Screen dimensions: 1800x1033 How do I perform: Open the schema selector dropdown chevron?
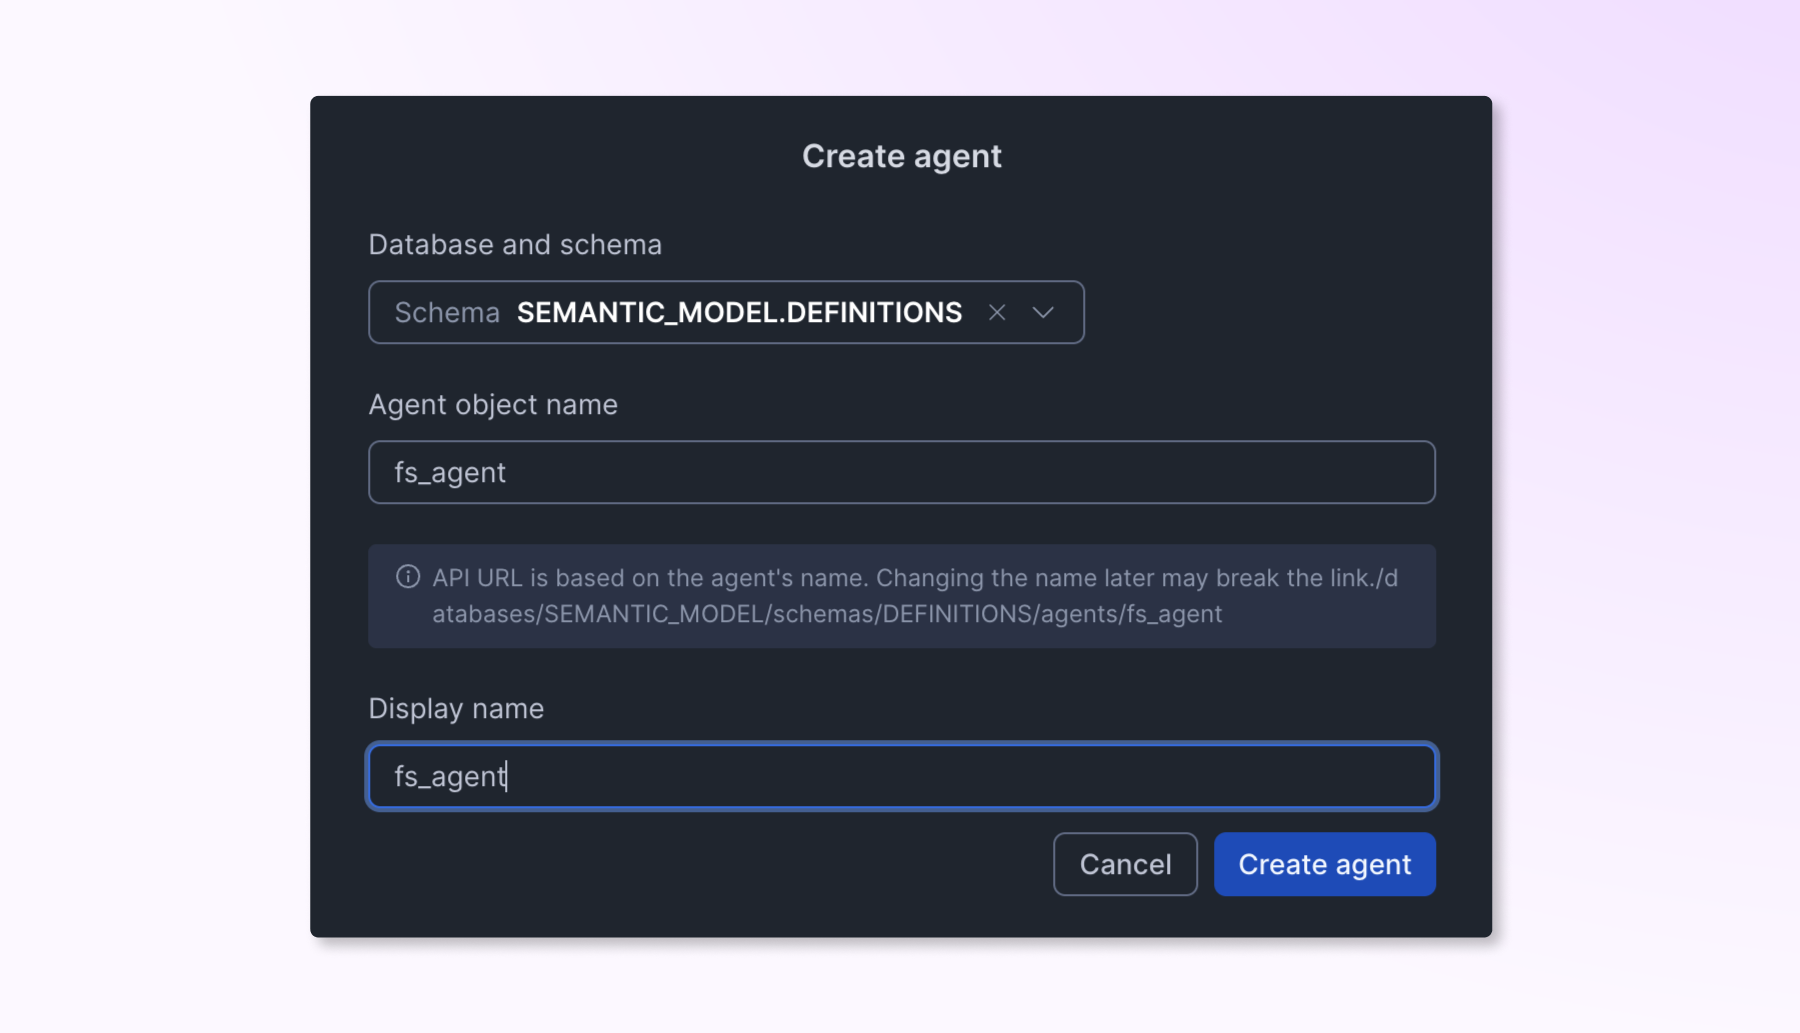(x=1043, y=312)
